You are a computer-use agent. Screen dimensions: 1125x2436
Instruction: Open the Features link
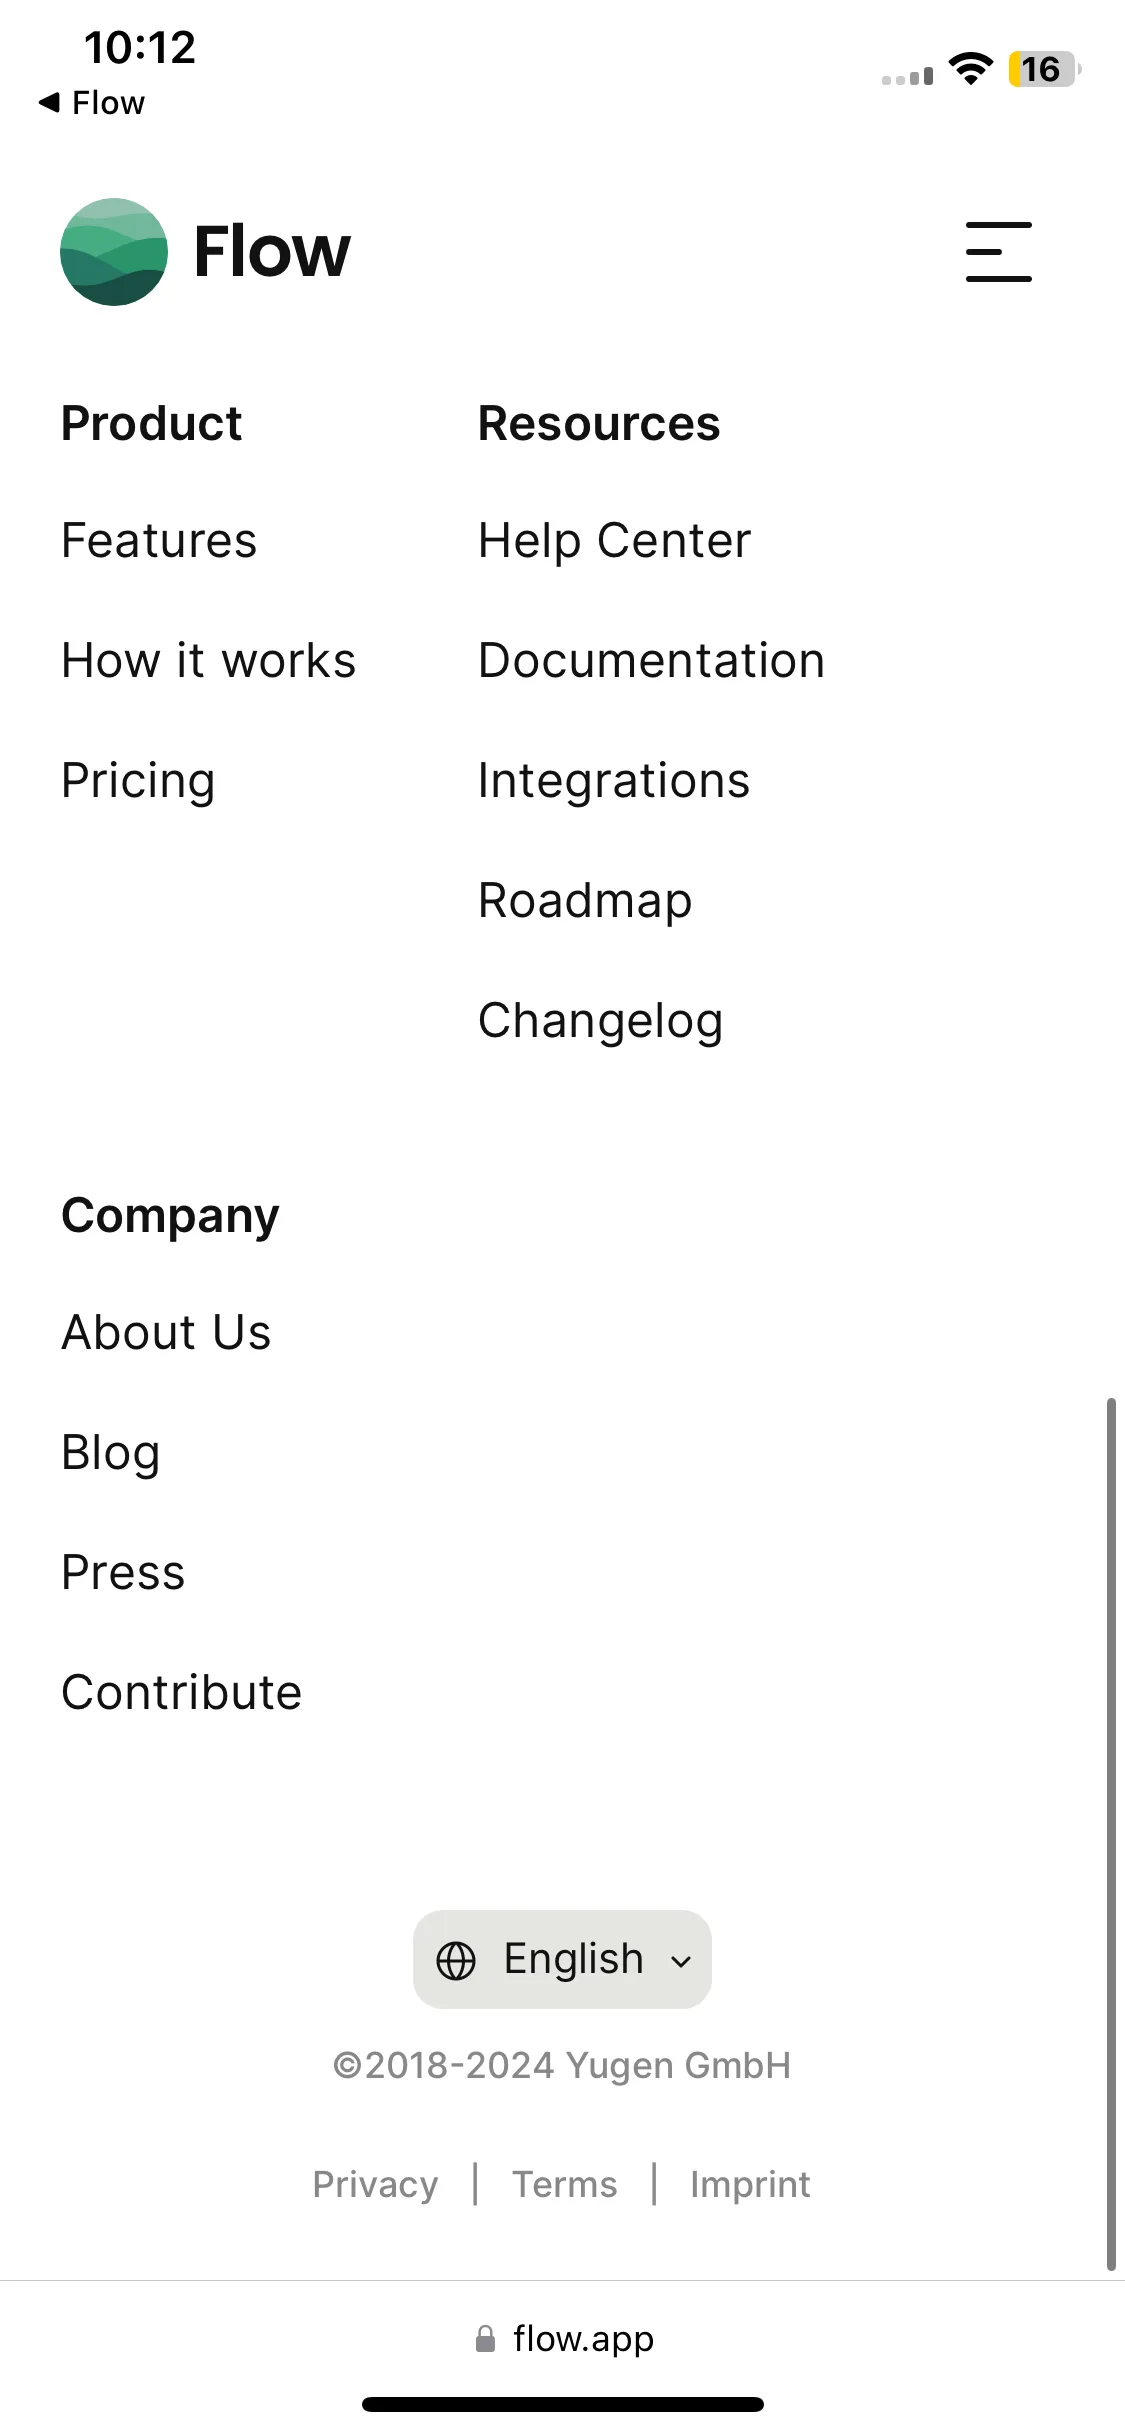(x=159, y=541)
